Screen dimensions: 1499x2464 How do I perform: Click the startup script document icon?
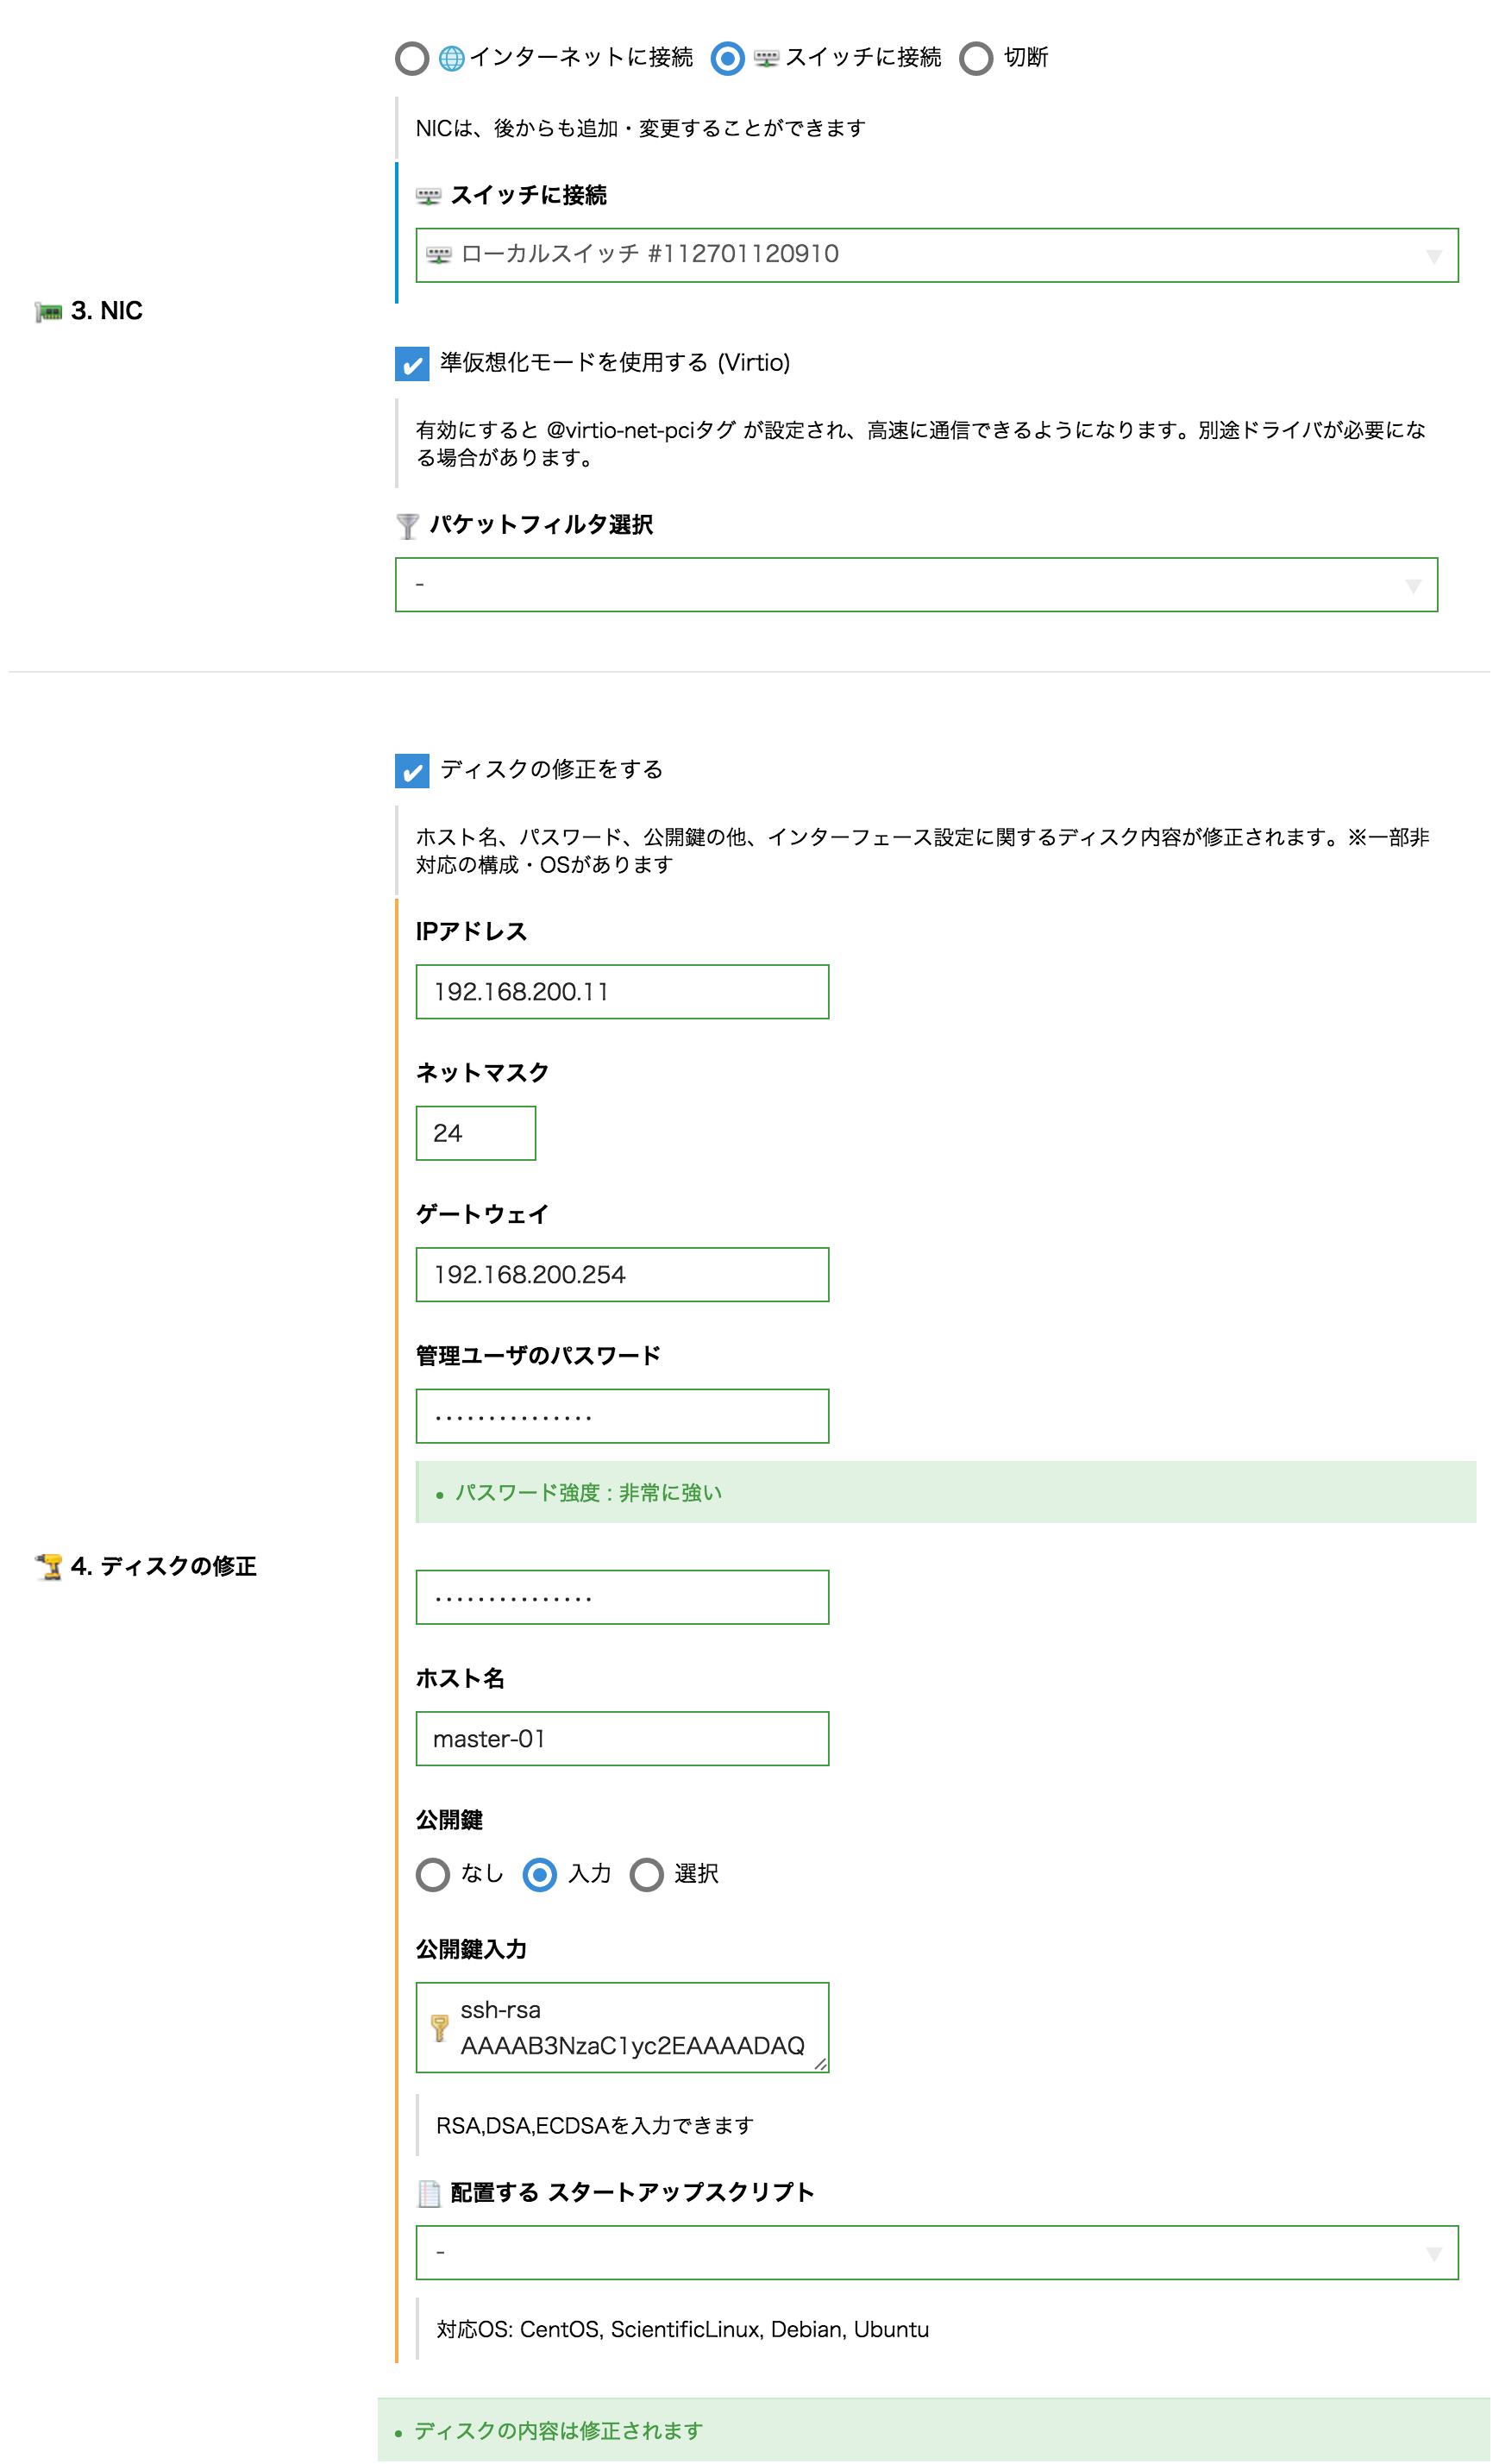coord(429,2193)
